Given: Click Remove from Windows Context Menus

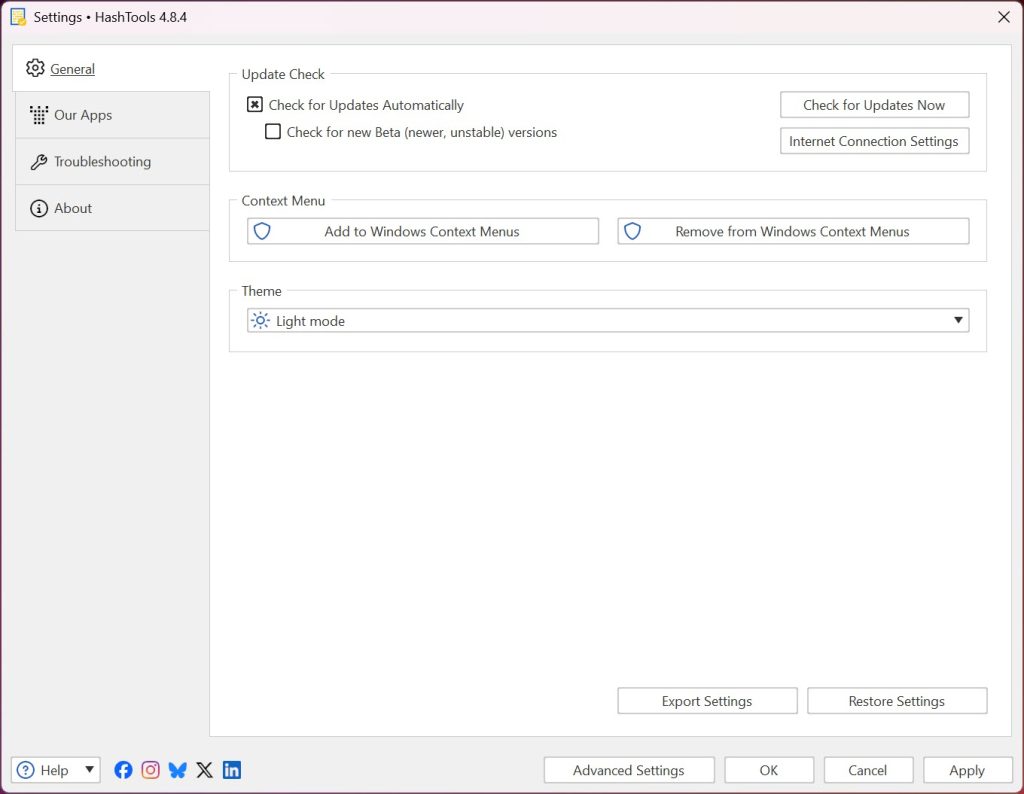Looking at the screenshot, I should coord(793,231).
